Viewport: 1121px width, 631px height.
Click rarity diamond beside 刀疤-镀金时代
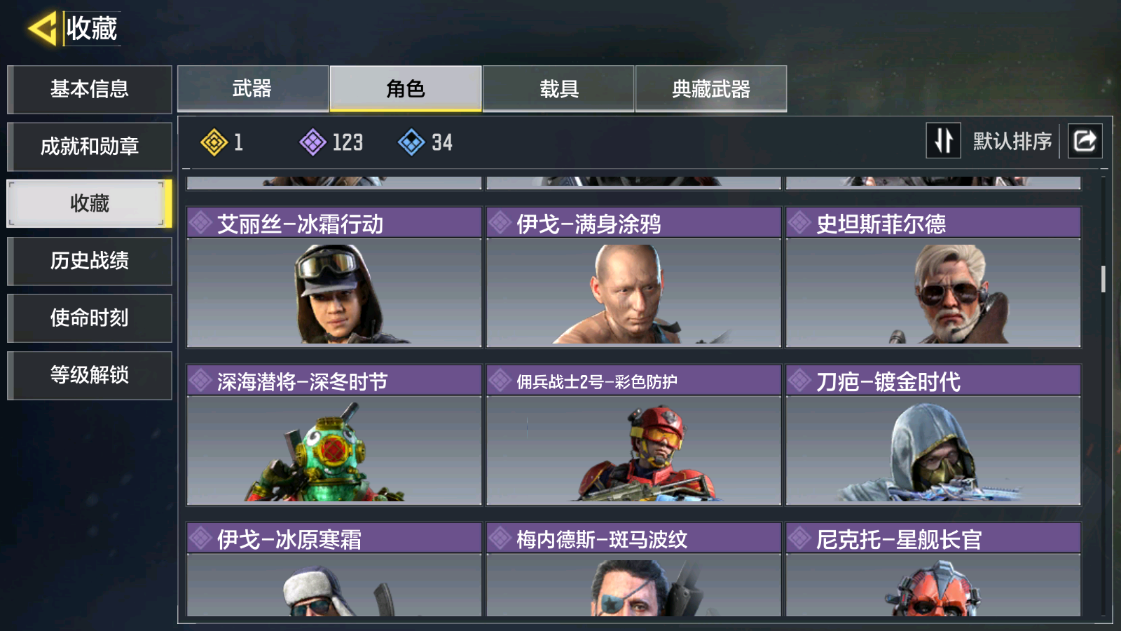coord(800,381)
